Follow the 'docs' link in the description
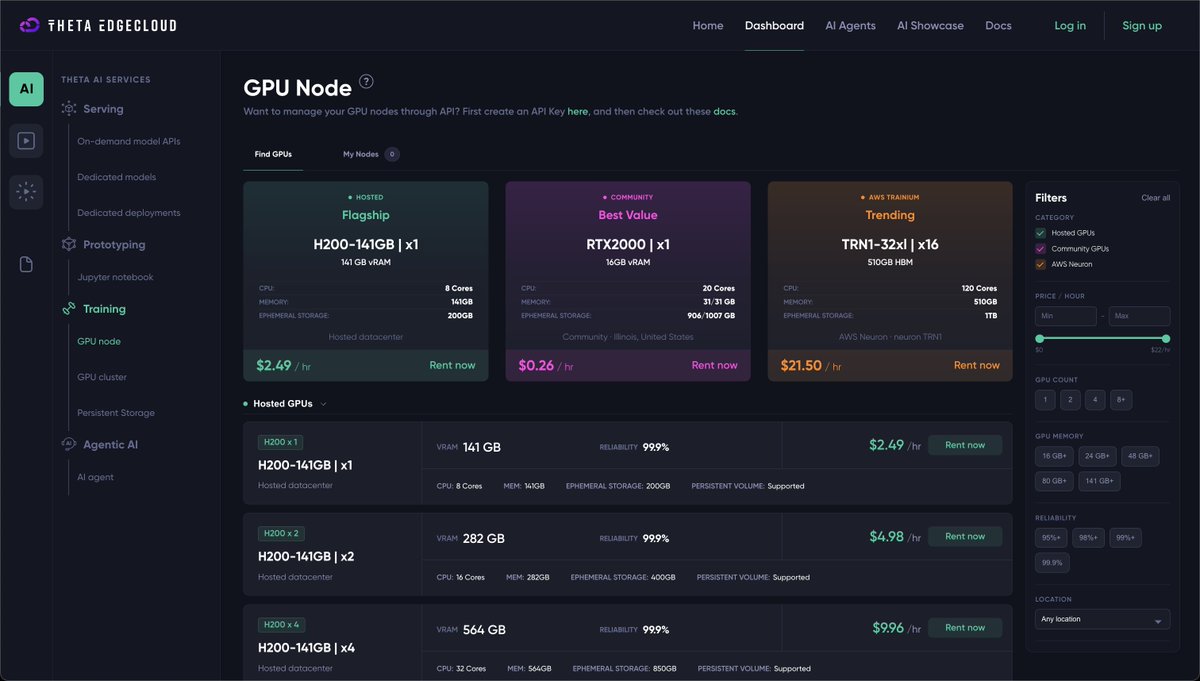This screenshot has width=1200, height=681. (x=724, y=112)
